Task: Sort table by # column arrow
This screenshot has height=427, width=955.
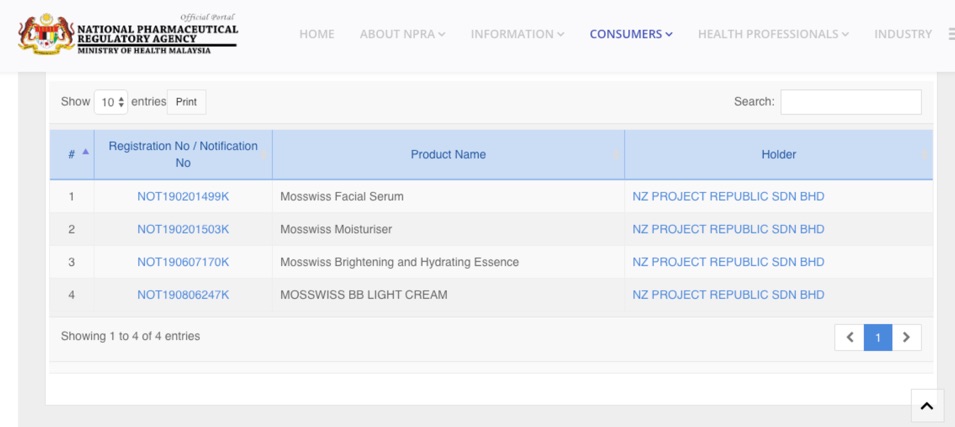Action: [85, 153]
